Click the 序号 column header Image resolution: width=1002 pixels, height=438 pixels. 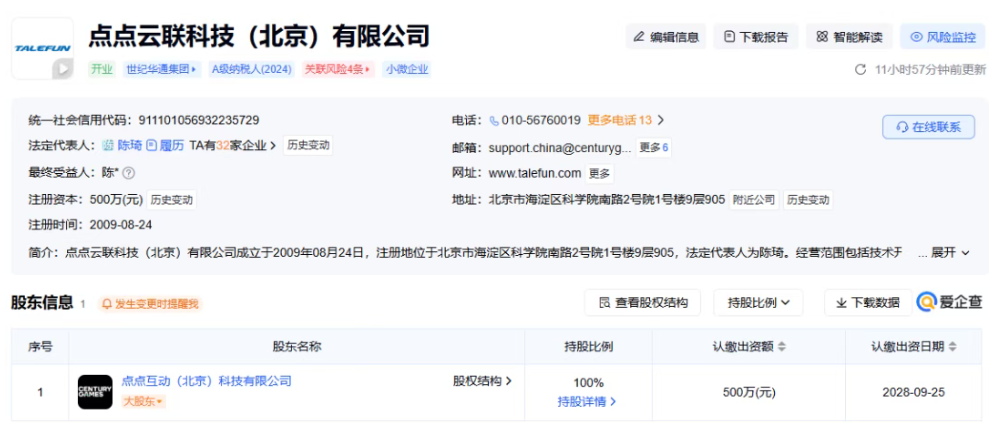pyautogui.click(x=40, y=347)
